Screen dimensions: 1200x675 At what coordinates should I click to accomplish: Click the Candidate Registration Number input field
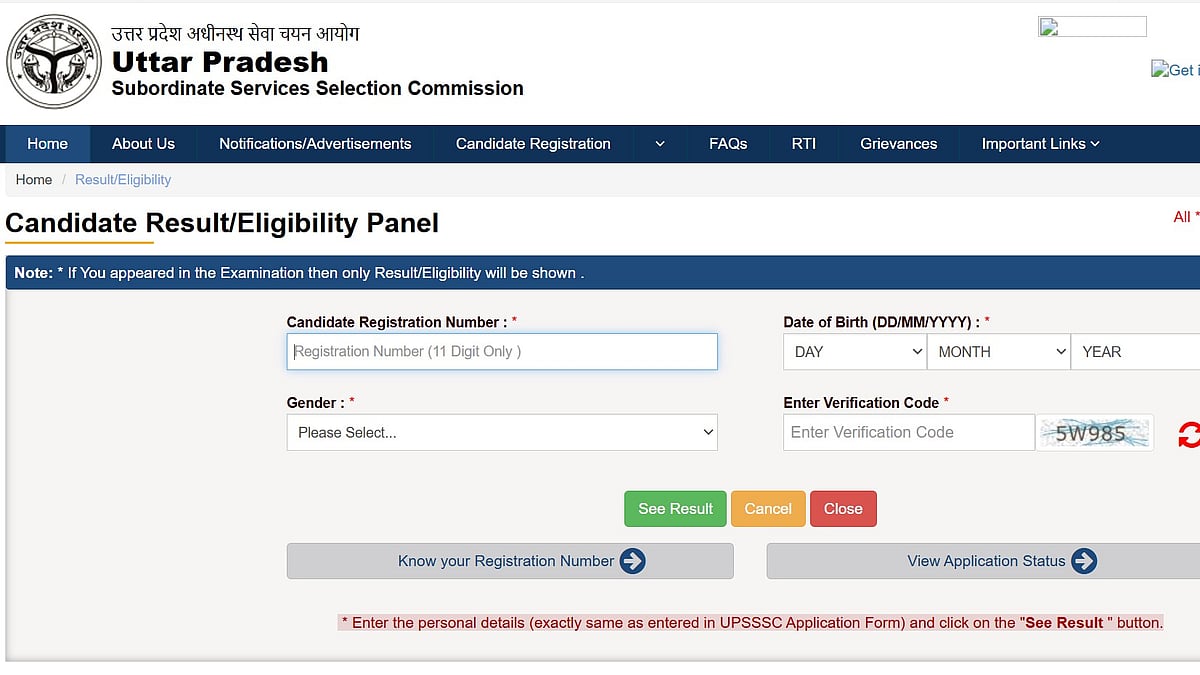click(501, 351)
